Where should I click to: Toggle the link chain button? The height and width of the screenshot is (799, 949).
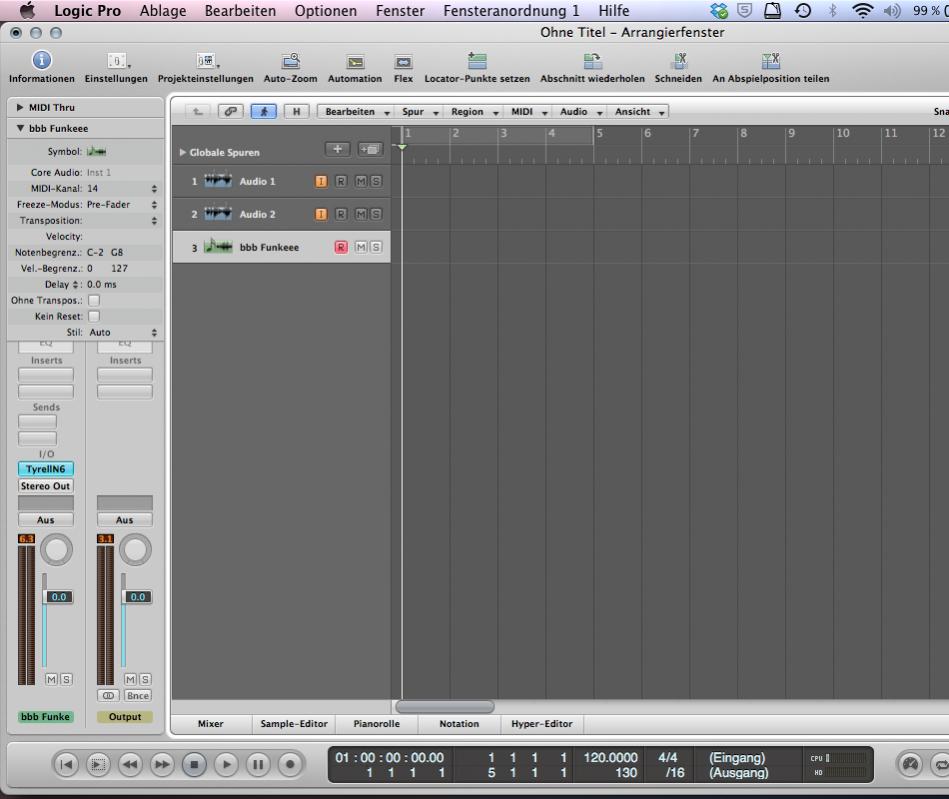(x=231, y=111)
